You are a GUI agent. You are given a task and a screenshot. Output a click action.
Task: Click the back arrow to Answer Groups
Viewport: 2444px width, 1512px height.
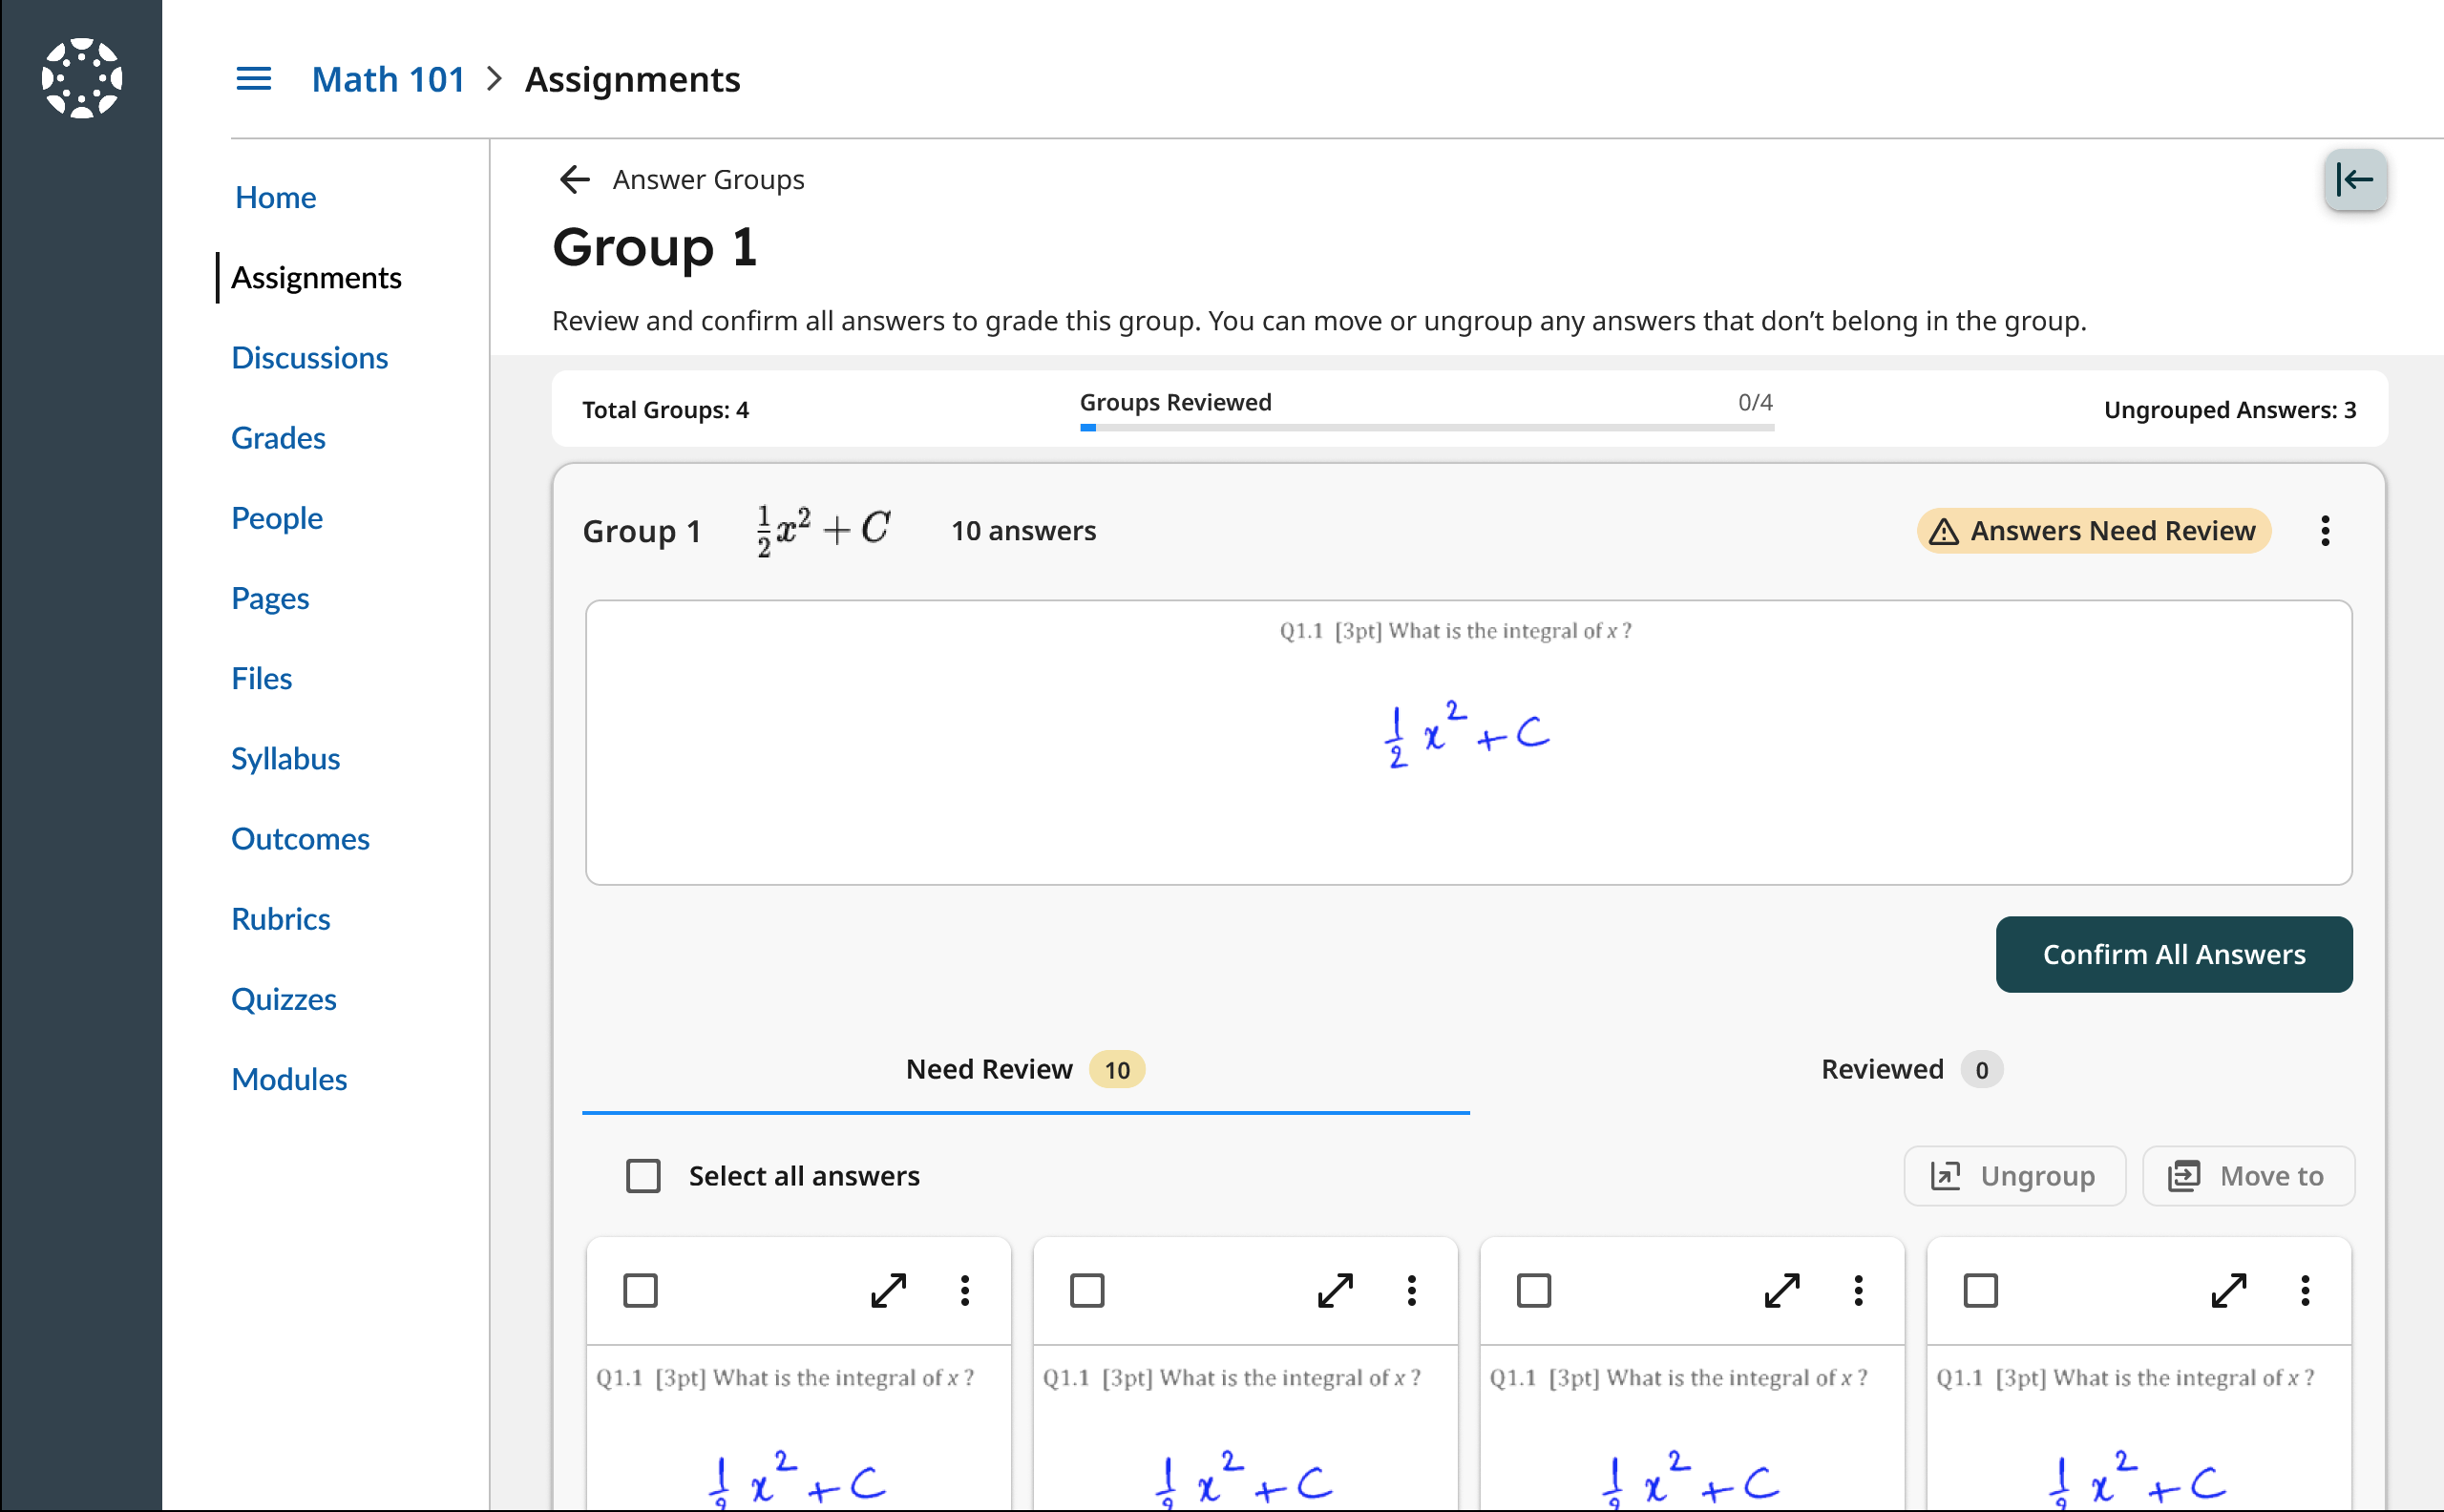tap(574, 180)
